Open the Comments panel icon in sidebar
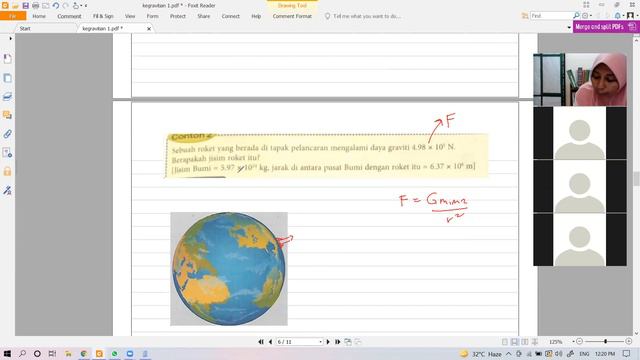 [x=7, y=115]
